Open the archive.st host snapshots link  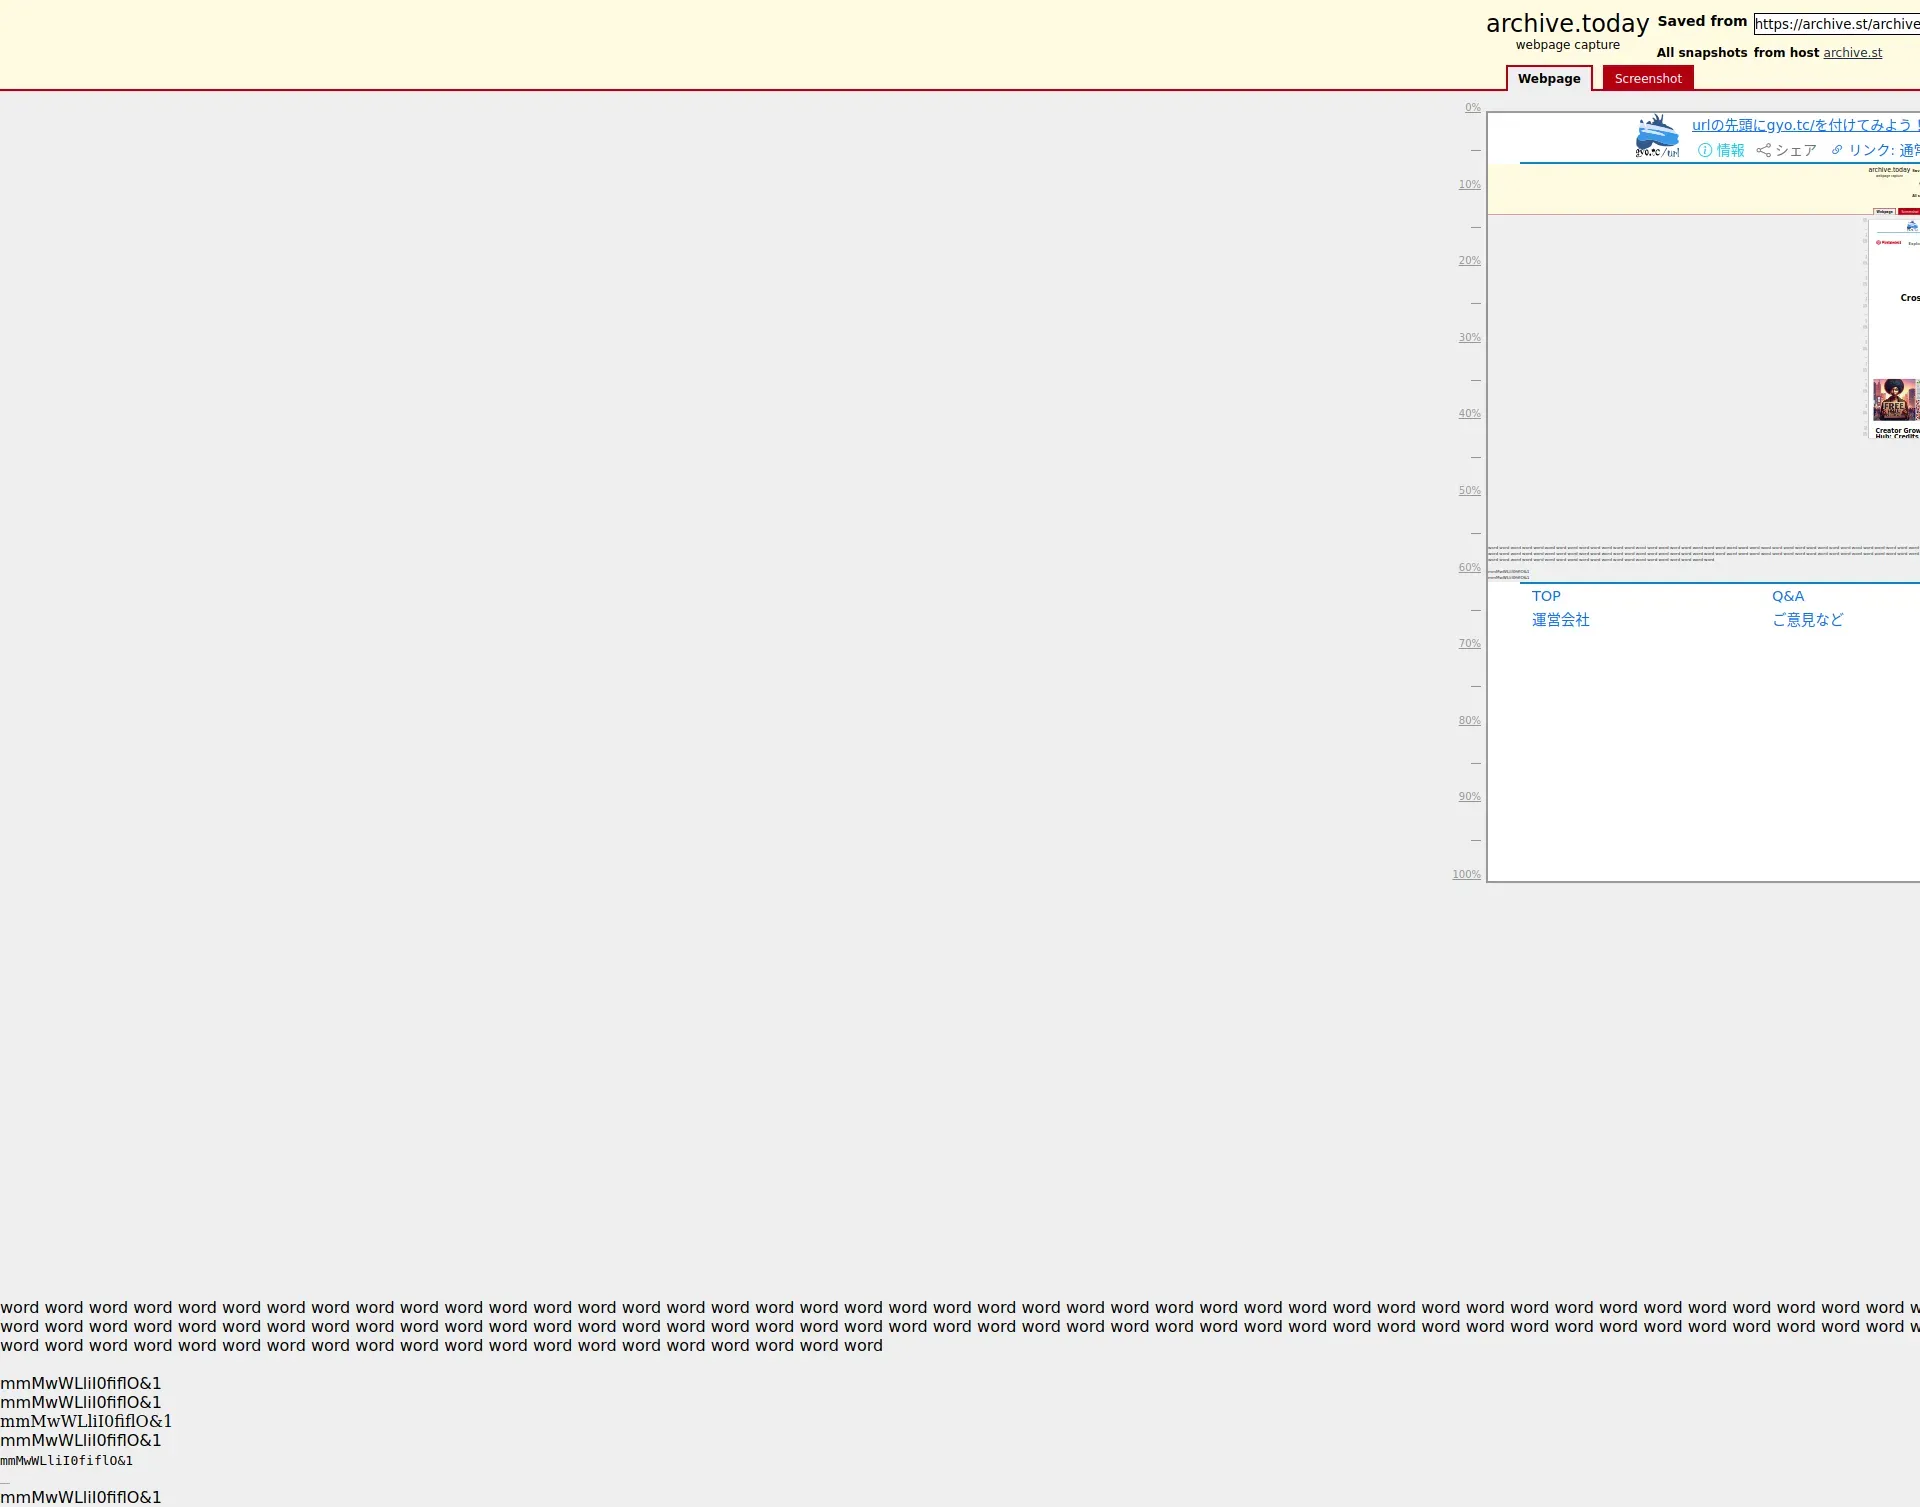pyautogui.click(x=1852, y=53)
